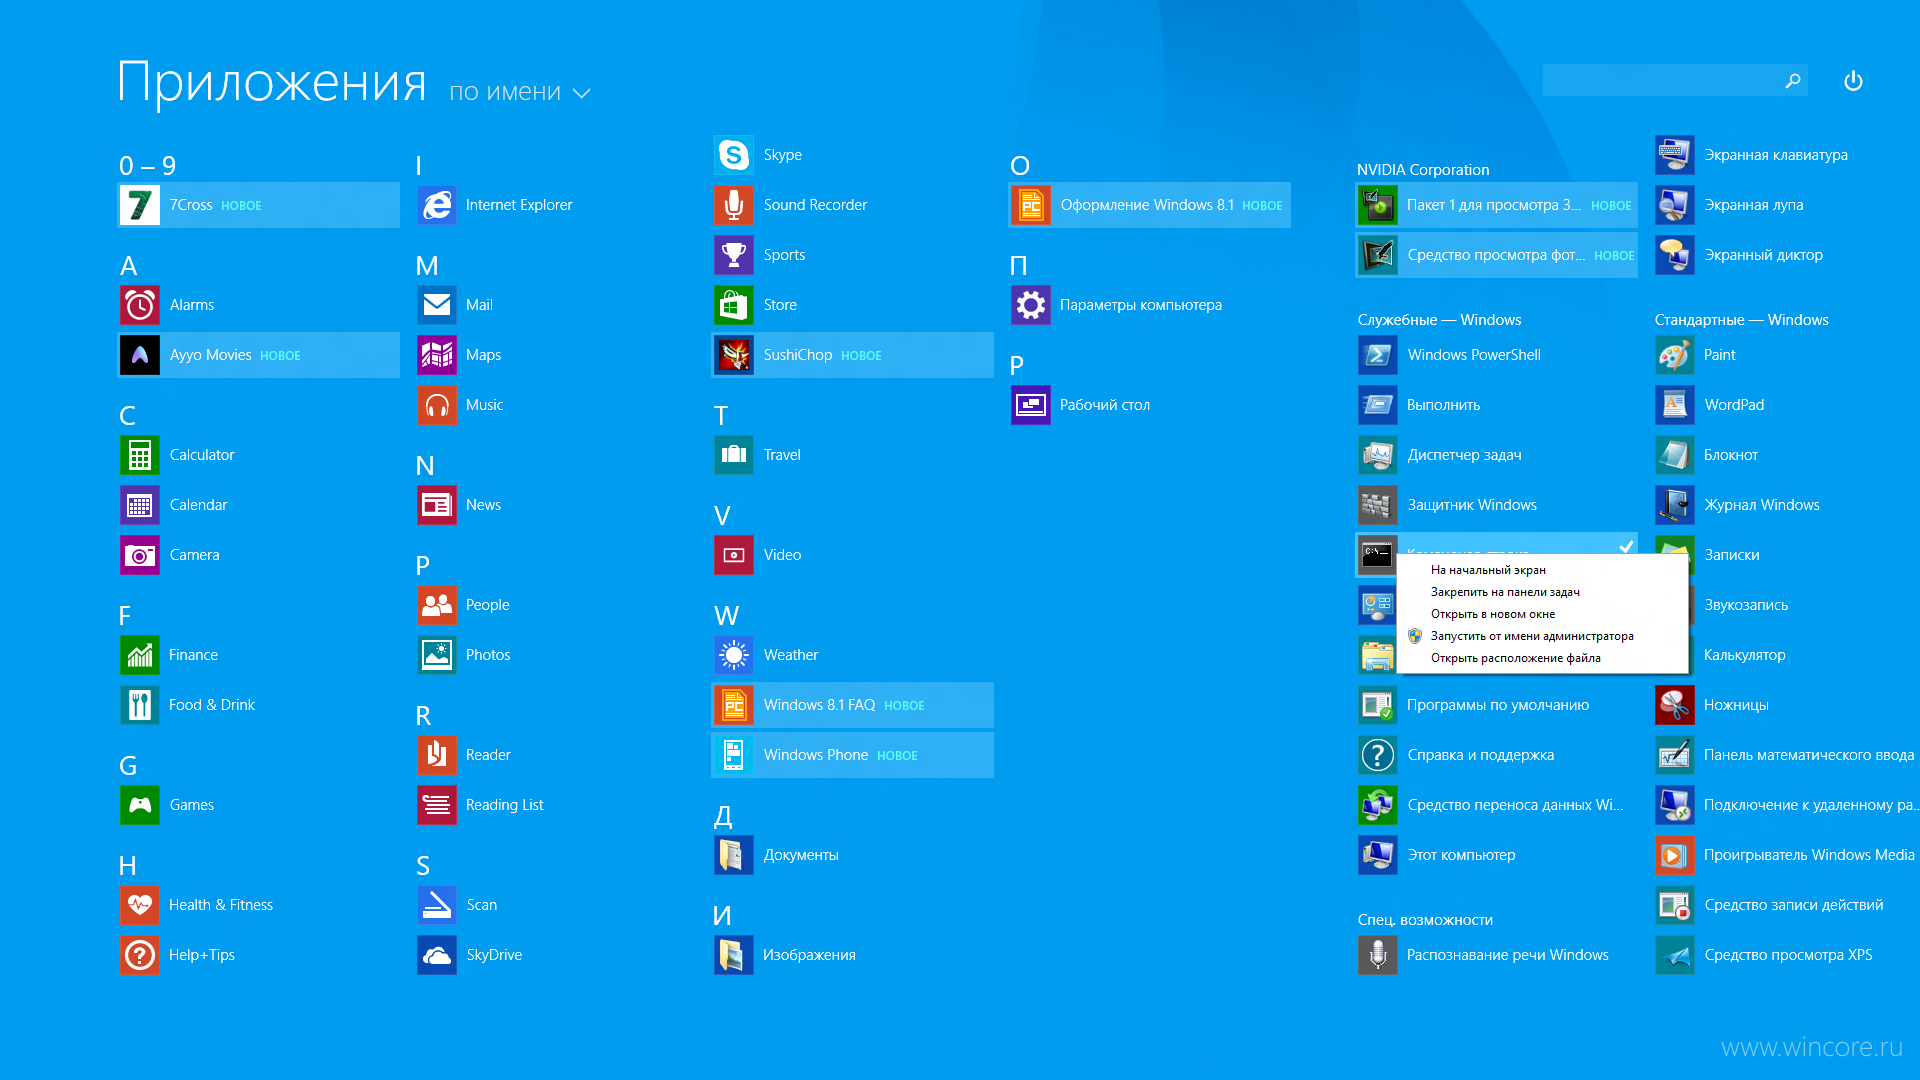Image resolution: width=1920 pixels, height=1080 pixels.
Task: Click the 'Служебные — Windows' group header
Action: tap(1439, 320)
